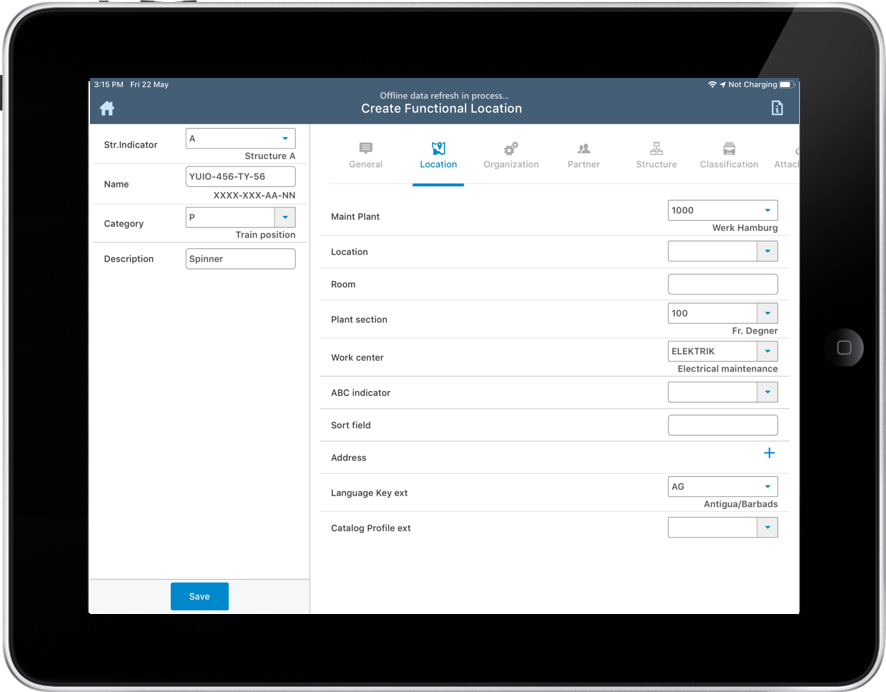
Task: Click the Name input field
Action: tap(240, 176)
